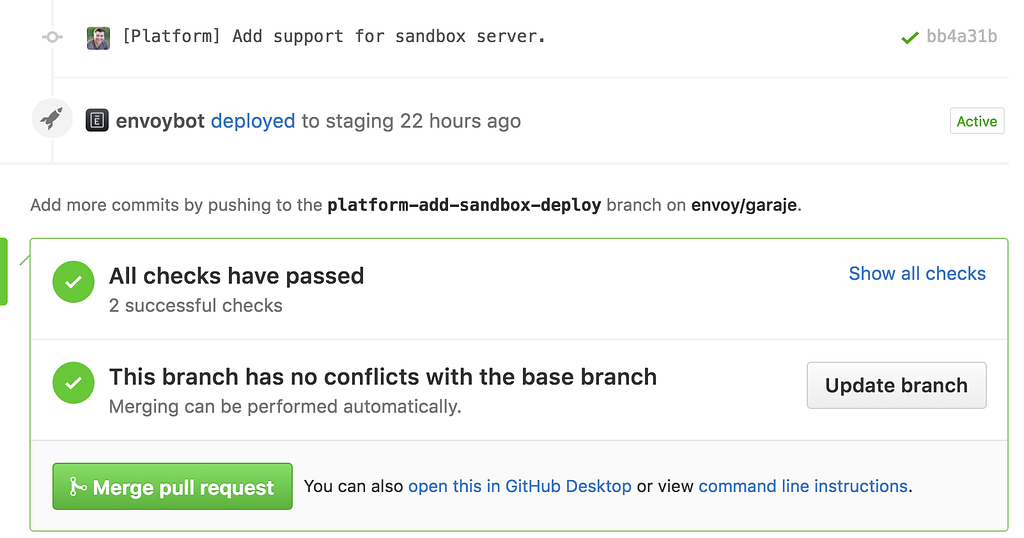The width and height of the screenshot is (1024, 538).
Task: Click the green merge-status tab on left edge
Action: click(x=4, y=270)
